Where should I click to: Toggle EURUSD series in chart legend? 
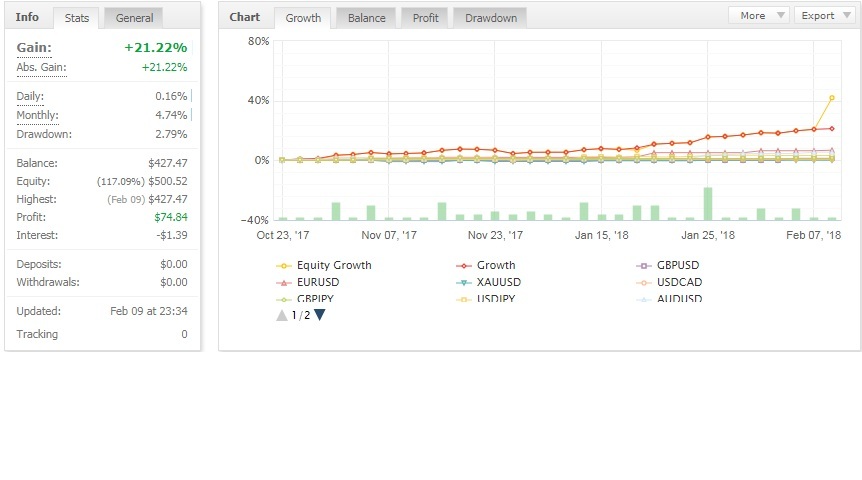click(x=308, y=282)
